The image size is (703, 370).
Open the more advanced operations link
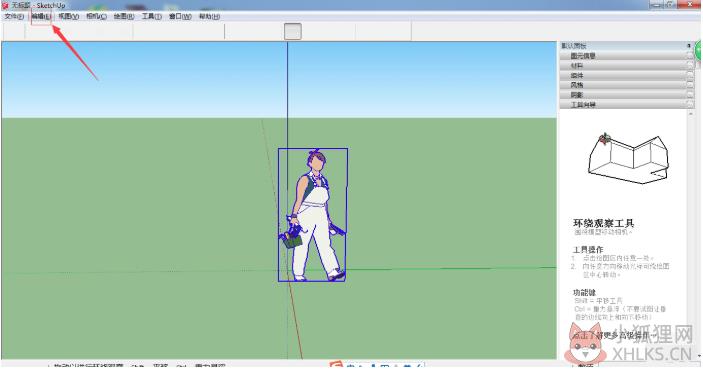point(615,335)
